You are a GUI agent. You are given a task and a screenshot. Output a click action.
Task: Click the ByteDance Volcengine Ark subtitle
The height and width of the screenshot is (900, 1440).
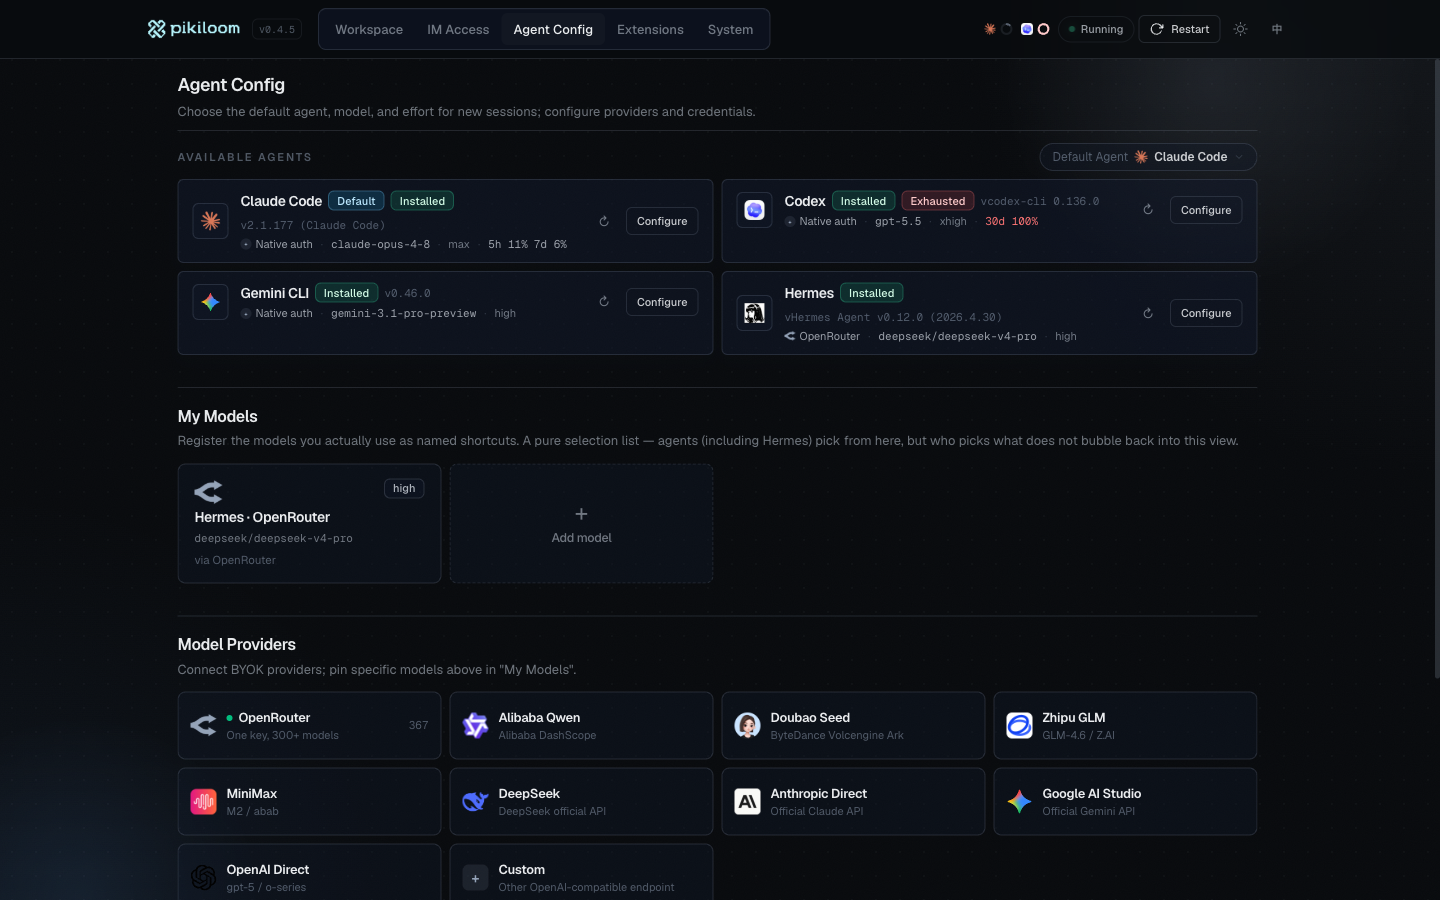point(836,735)
